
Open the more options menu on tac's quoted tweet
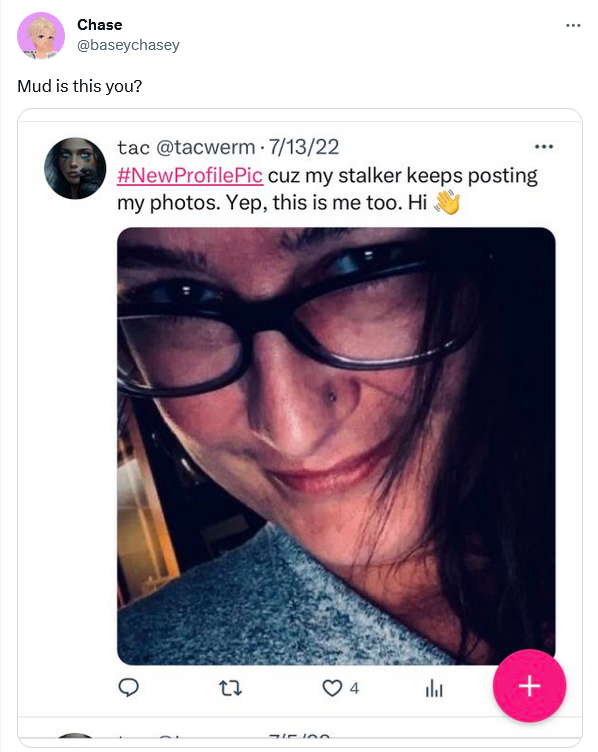point(544,147)
